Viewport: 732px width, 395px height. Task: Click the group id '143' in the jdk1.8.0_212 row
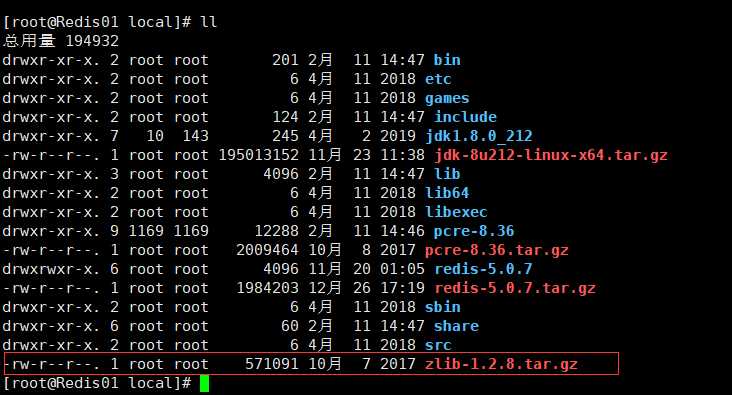pos(196,136)
